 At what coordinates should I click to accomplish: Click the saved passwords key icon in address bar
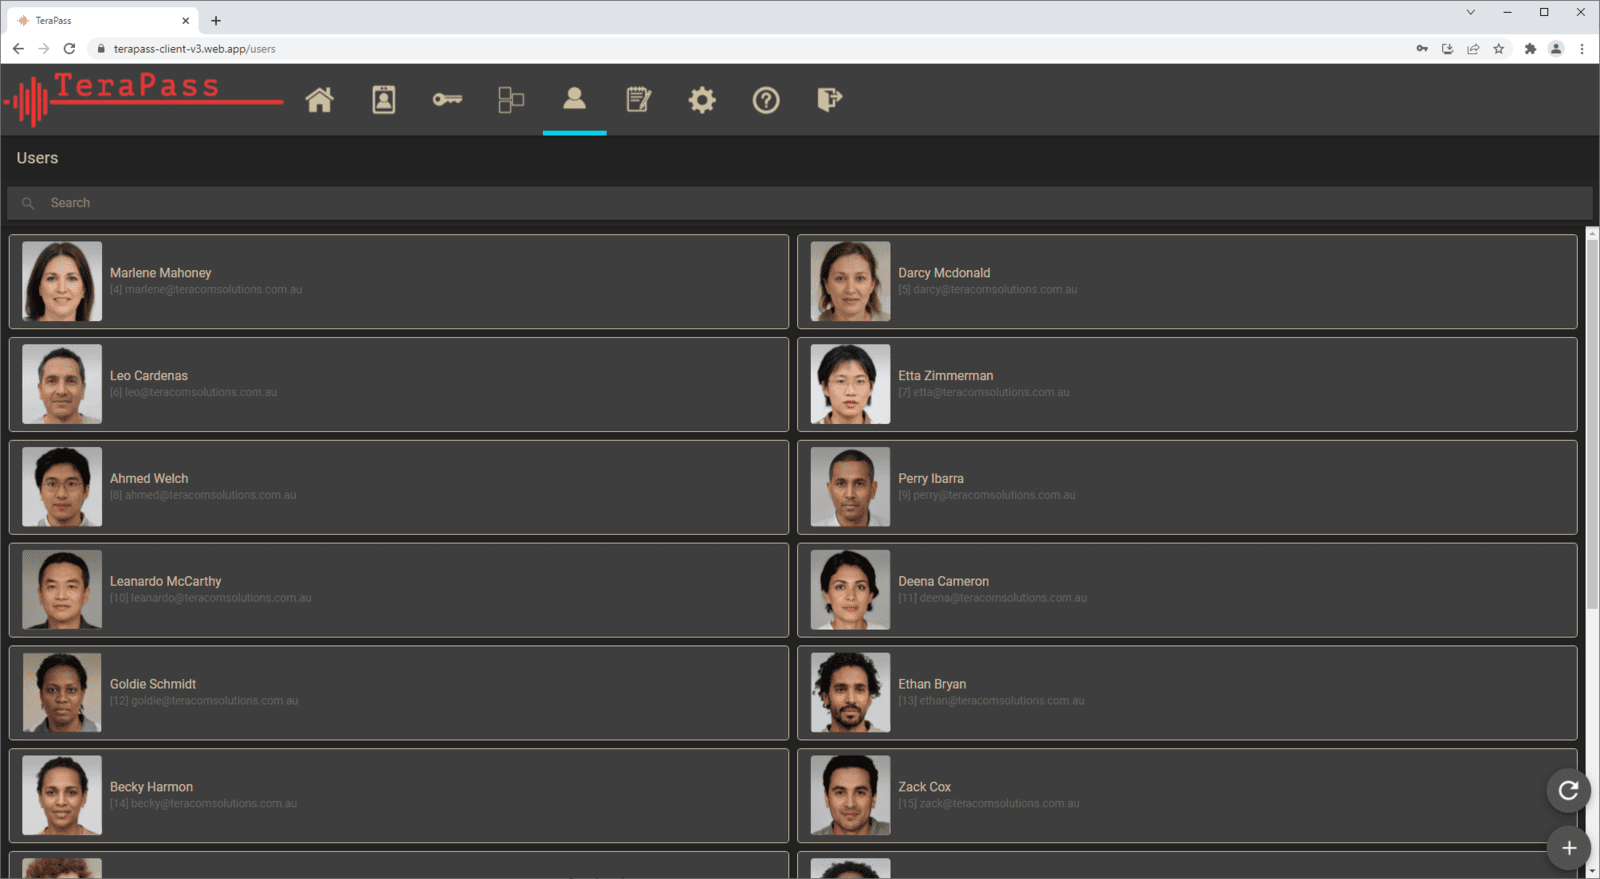point(1422,48)
